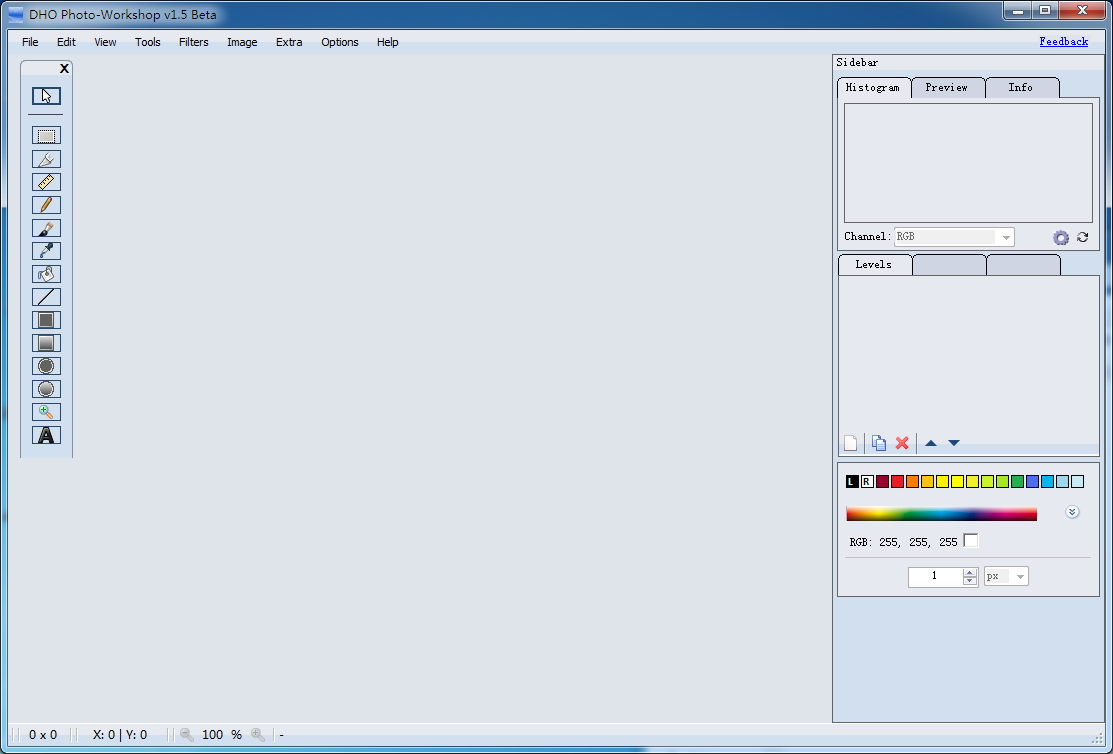Select the Pencil tool
The image size is (1113, 754).
(x=46, y=205)
